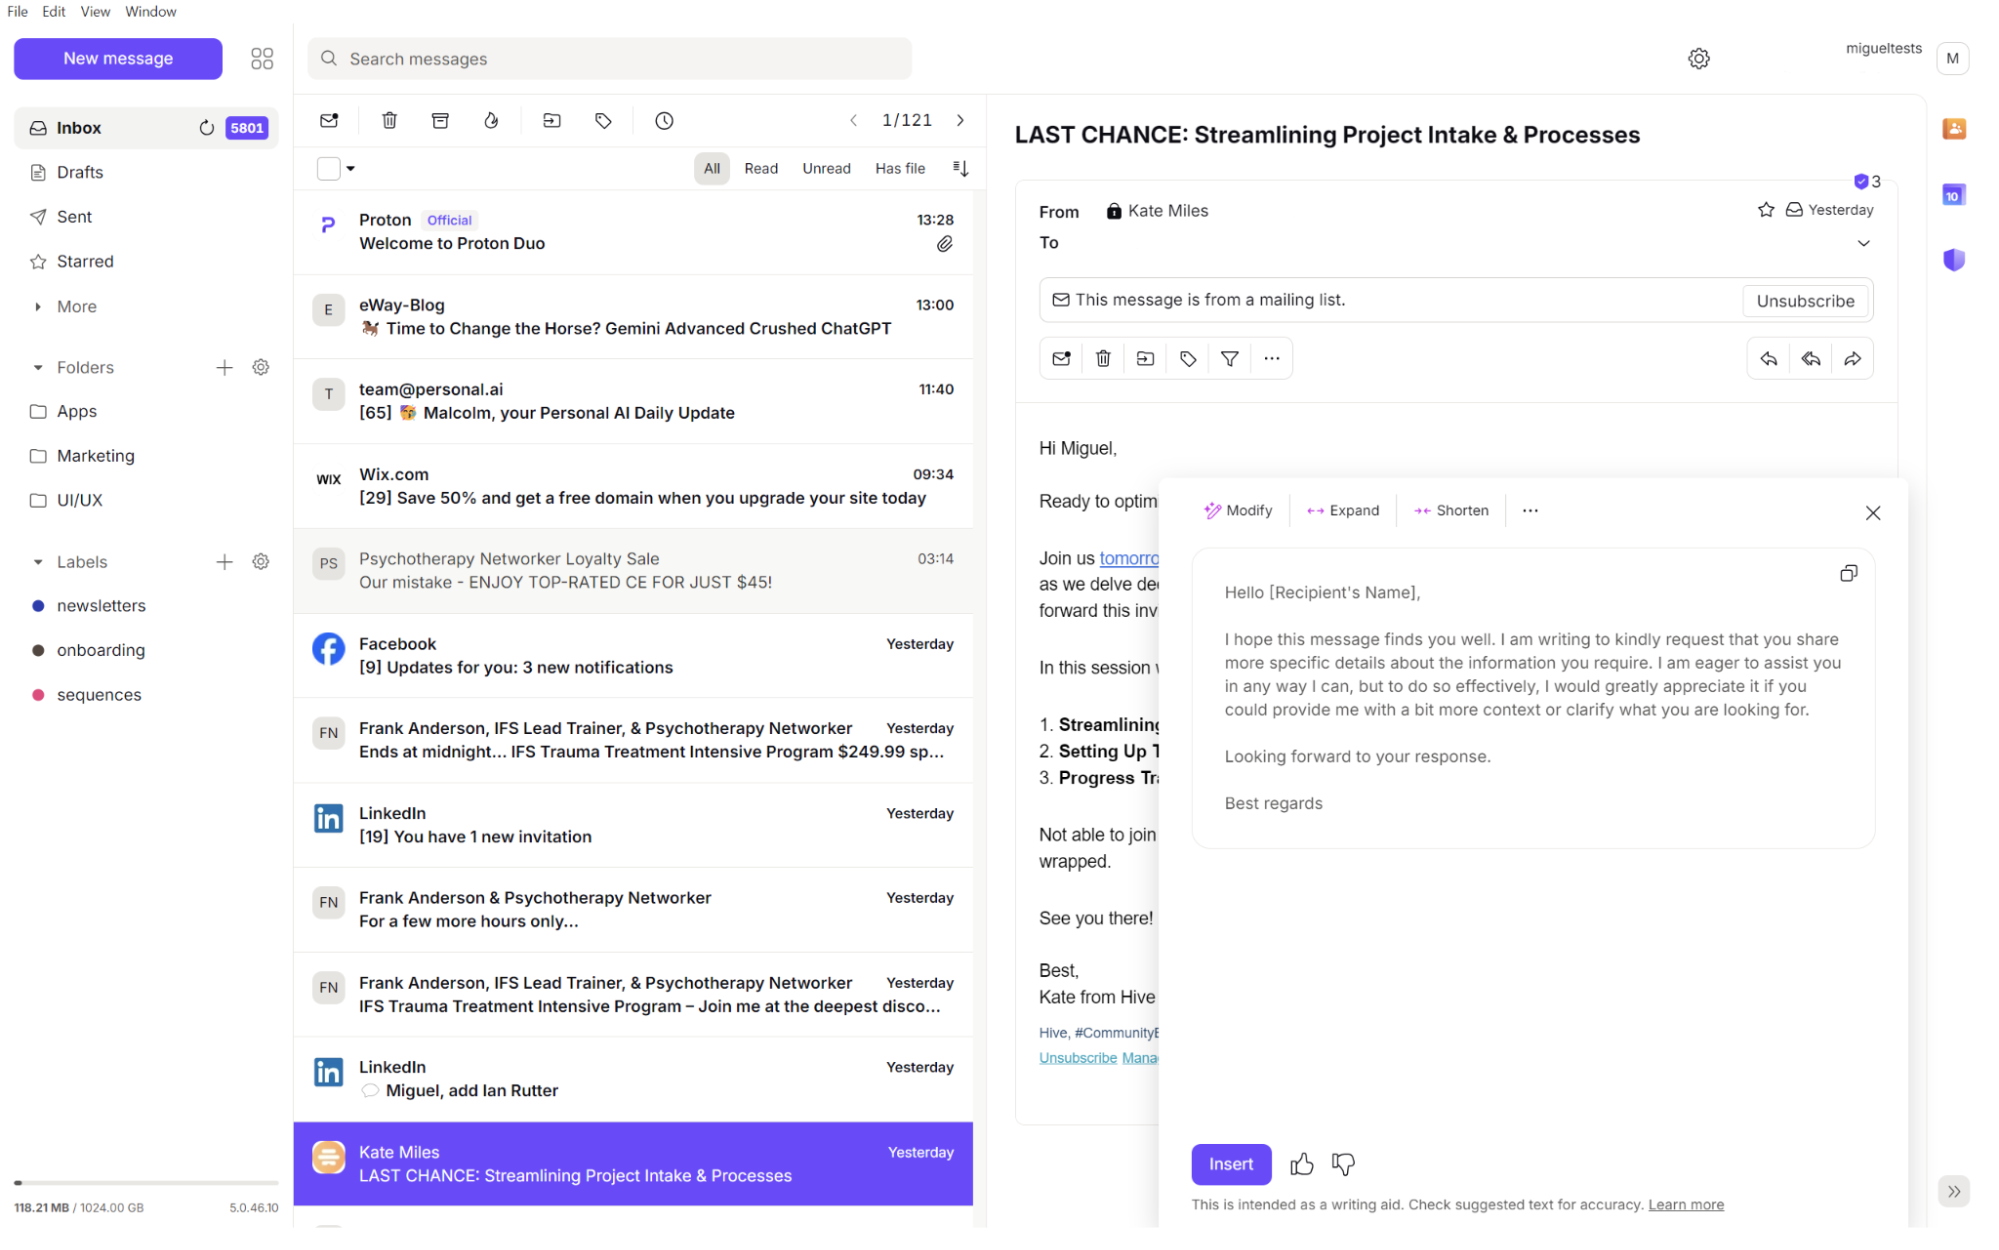Screen dimensions: 1999x1250
Task: Unsubscribe from the mailing list
Action: pyautogui.click(x=1805, y=300)
